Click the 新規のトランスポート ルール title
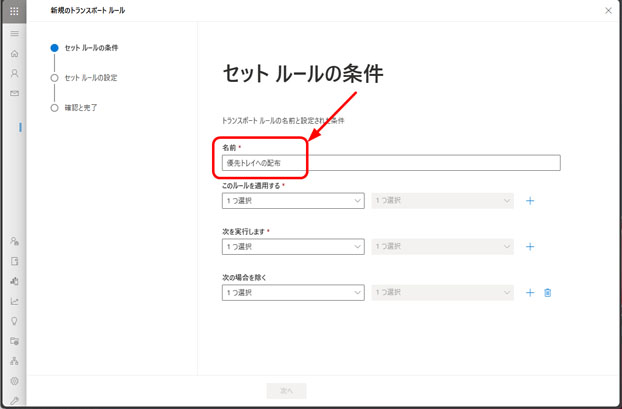Image resolution: width=622 pixels, height=409 pixels. tap(88, 11)
